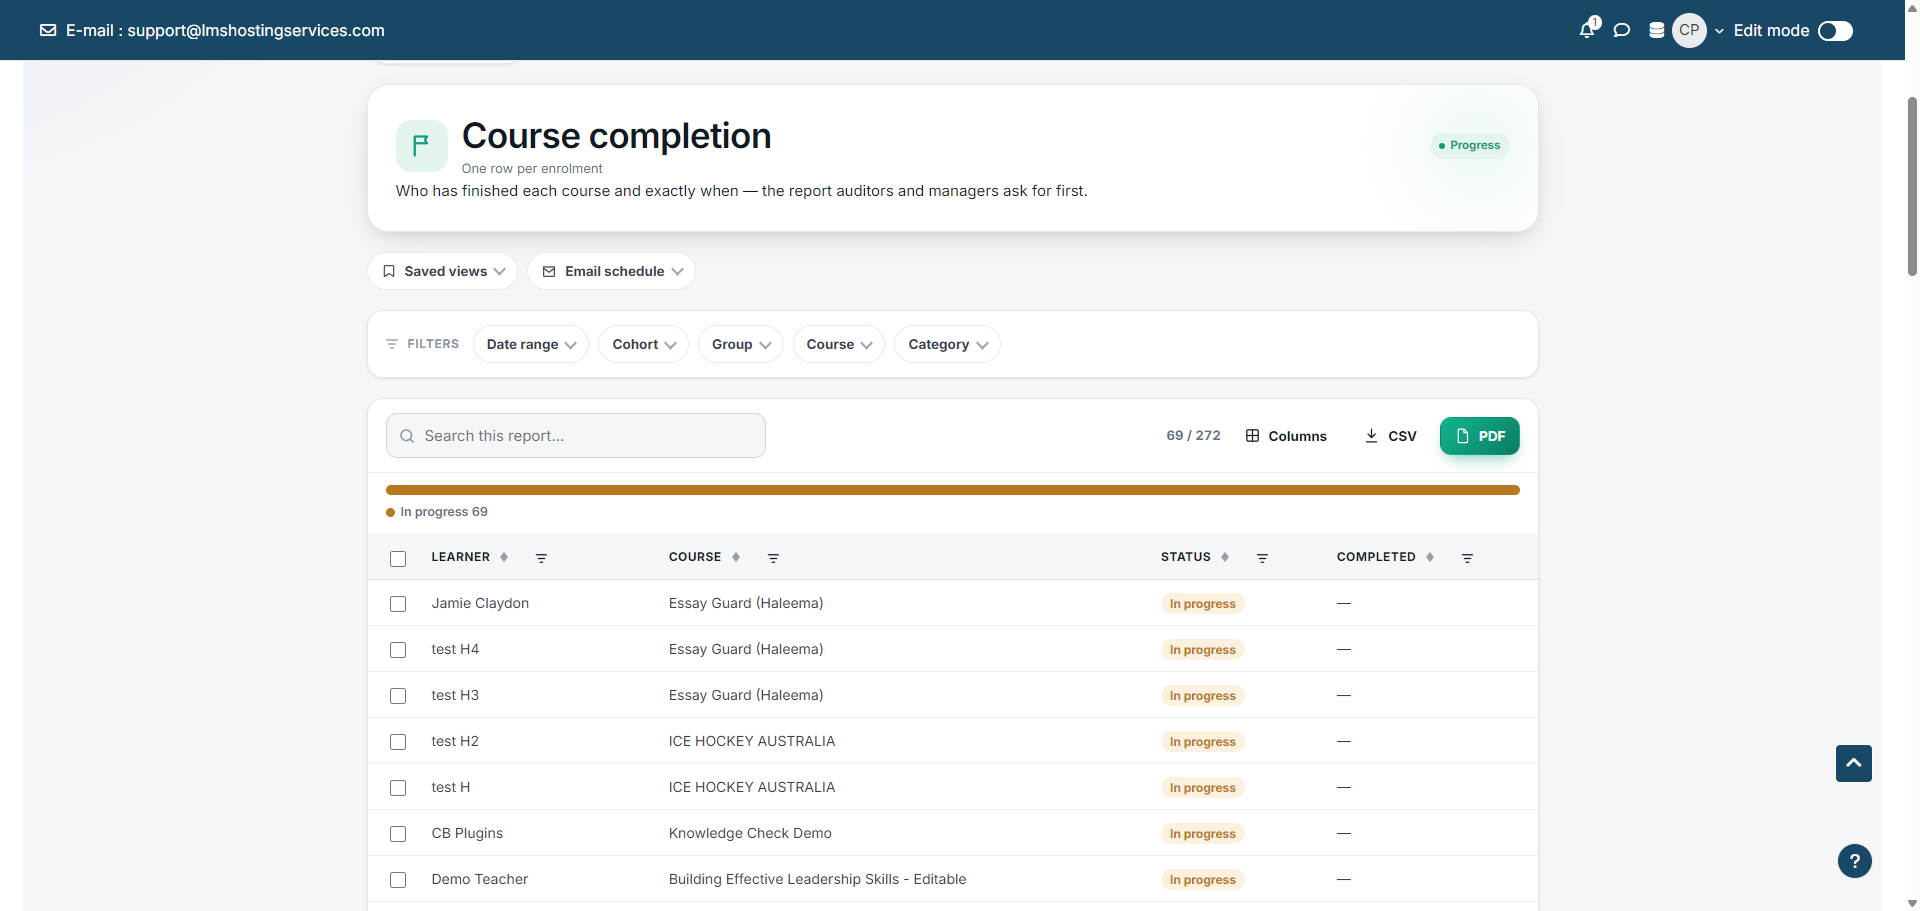Click the Progress badge
The width and height of the screenshot is (1920, 911).
tap(1469, 145)
